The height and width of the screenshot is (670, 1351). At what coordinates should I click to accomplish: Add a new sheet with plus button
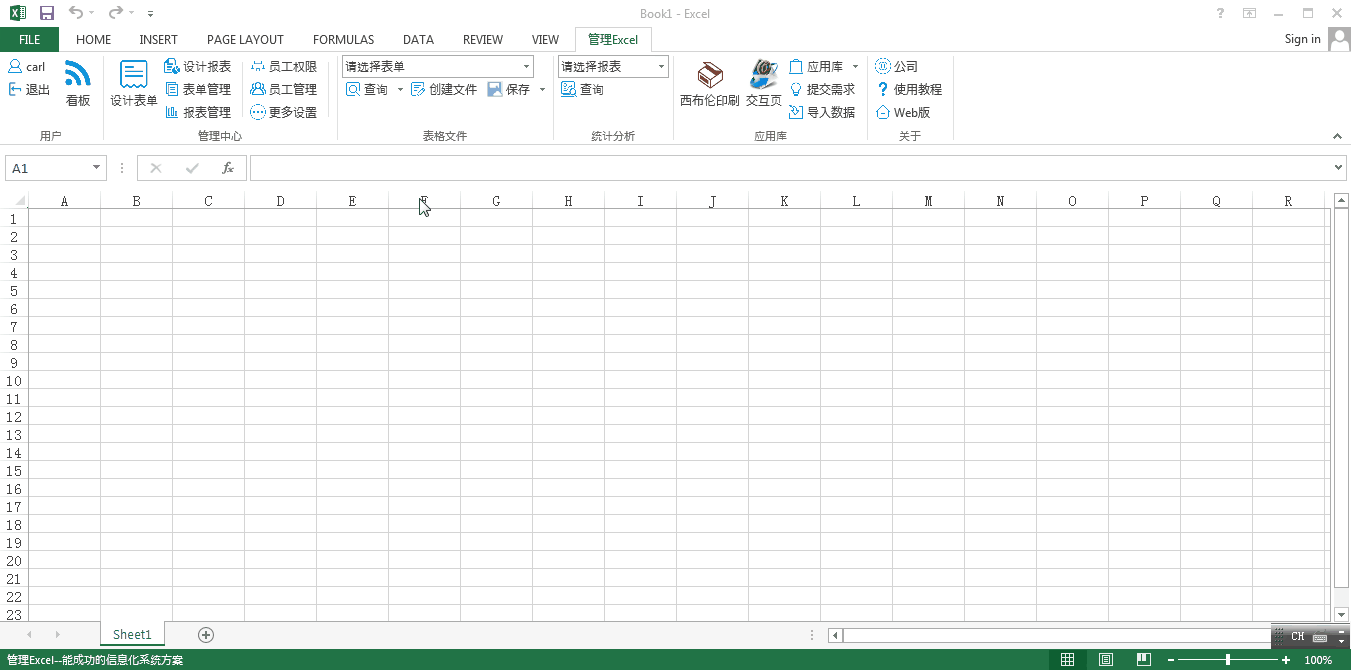[206, 634]
